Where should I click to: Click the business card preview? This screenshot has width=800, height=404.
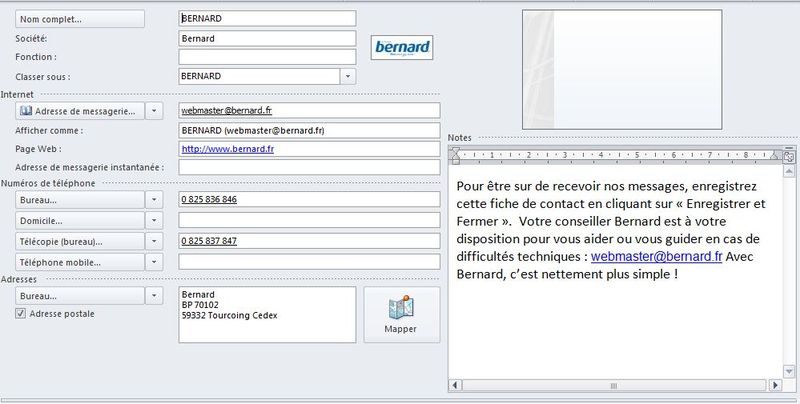pyautogui.click(x=622, y=69)
